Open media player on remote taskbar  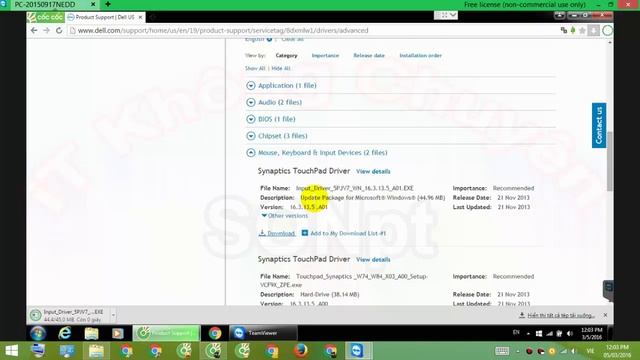point(118,333)
